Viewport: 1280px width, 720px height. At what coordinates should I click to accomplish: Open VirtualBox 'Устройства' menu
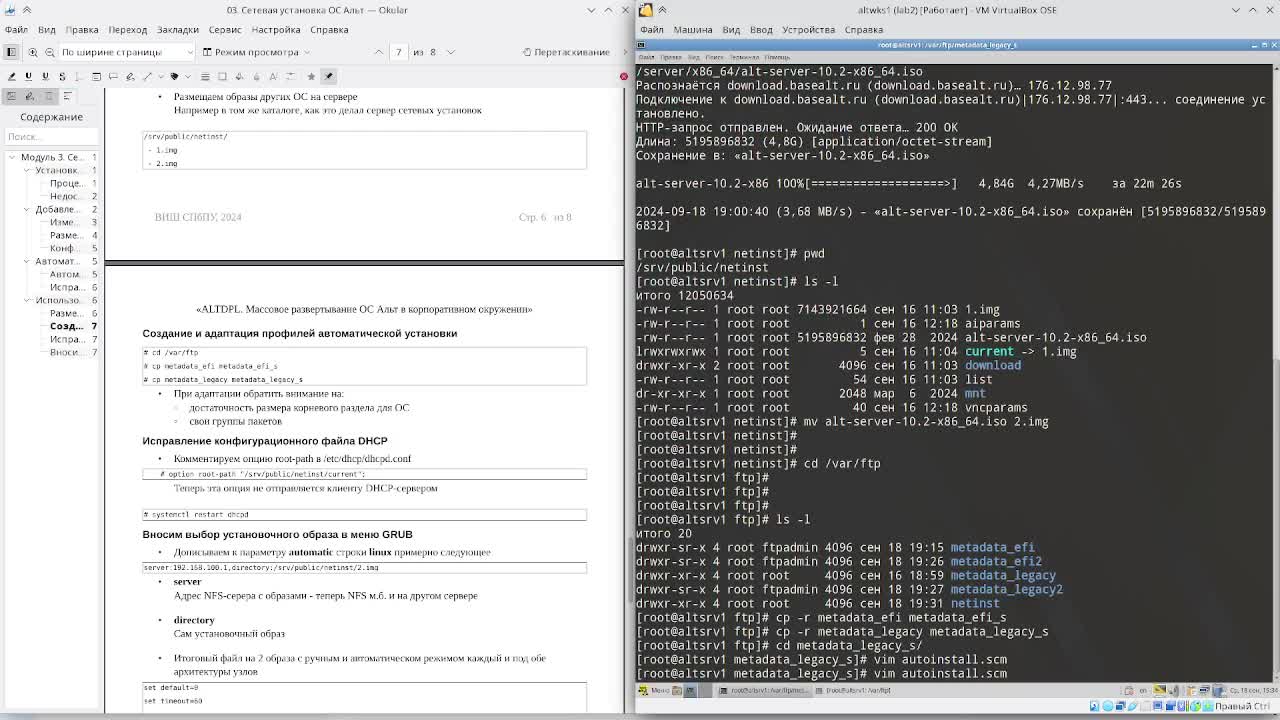tap(808, 29)
